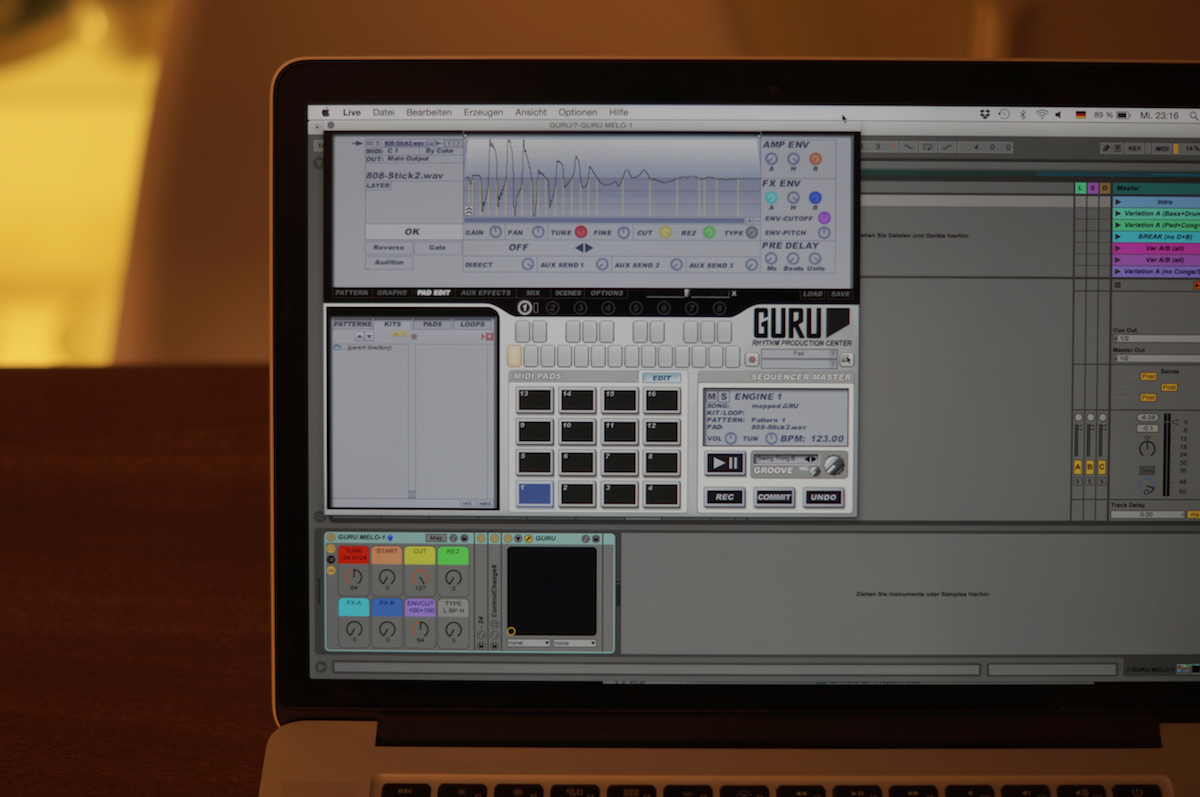
Task: Click the red record icon beside the Pad dropdown
Action: (x=751, y=359)
